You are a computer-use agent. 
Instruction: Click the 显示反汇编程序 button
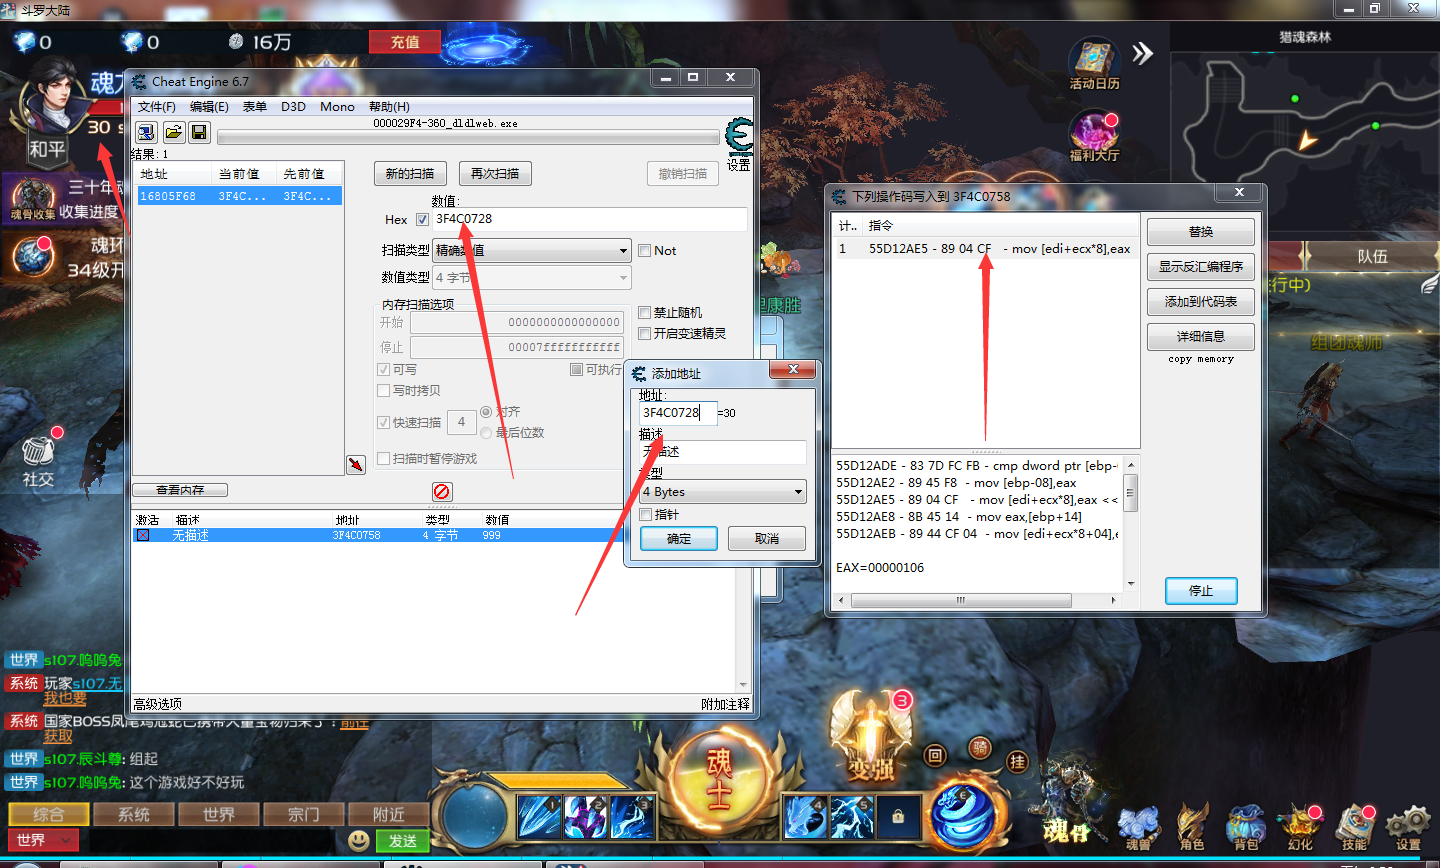1201,267
